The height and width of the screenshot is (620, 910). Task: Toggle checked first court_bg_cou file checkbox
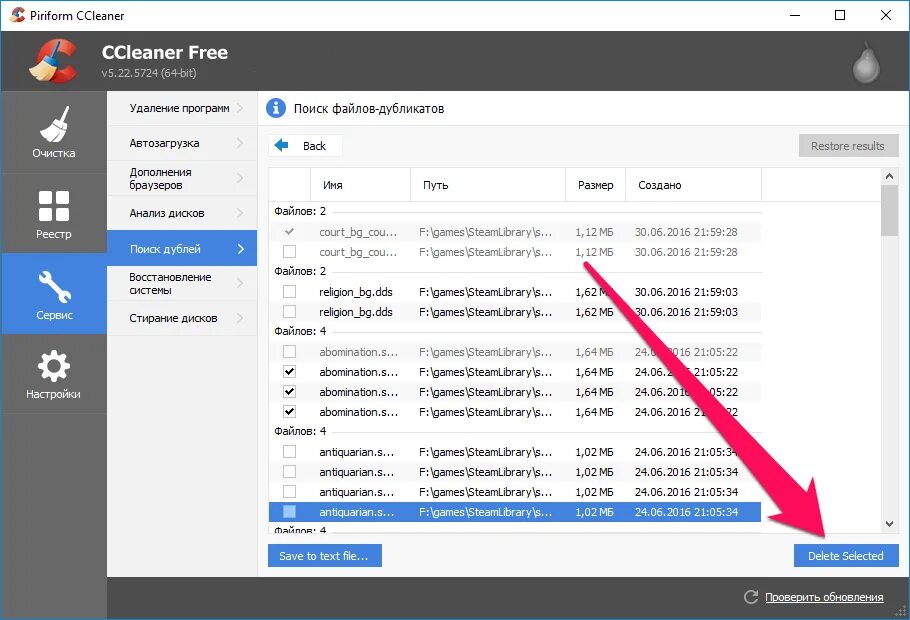(289, 232)
